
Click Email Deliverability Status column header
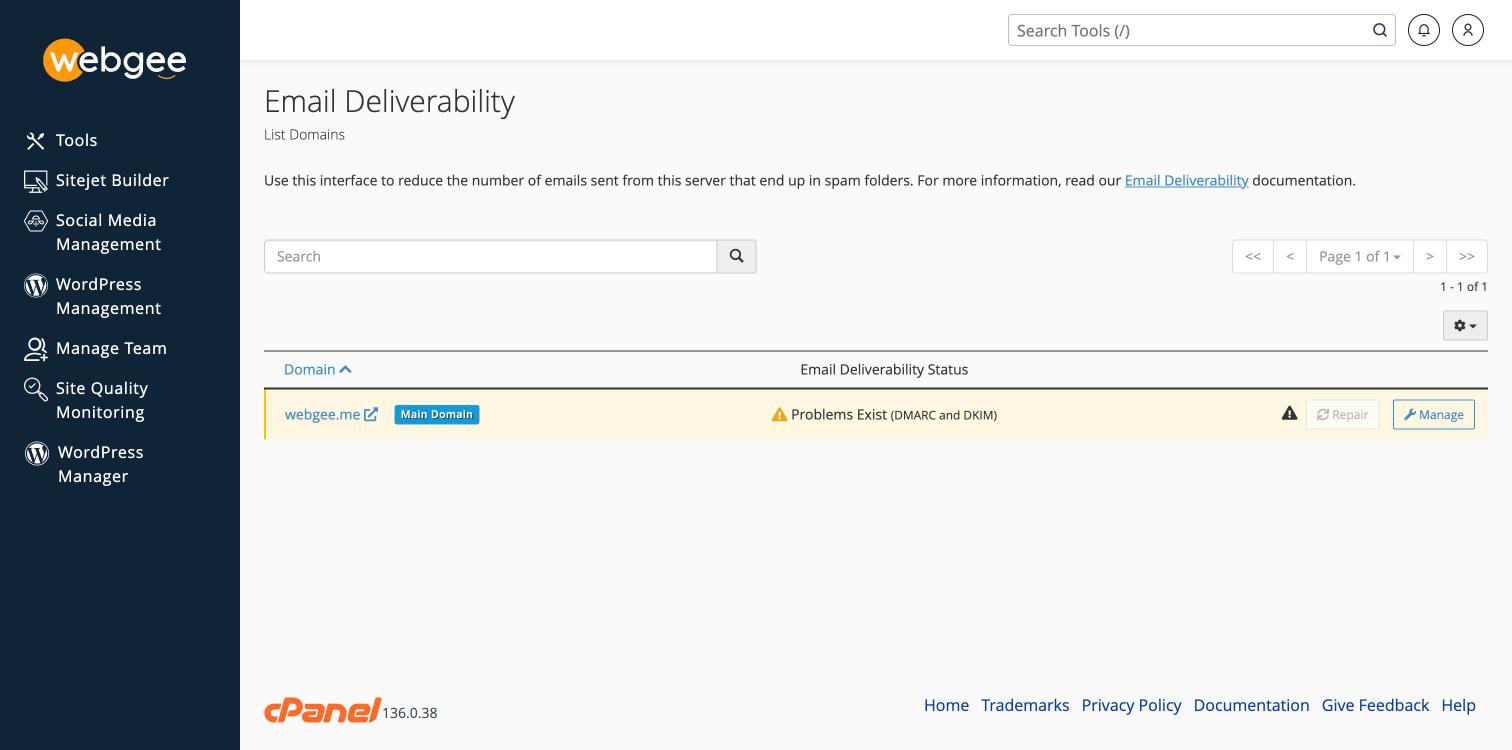click(884, 369)
